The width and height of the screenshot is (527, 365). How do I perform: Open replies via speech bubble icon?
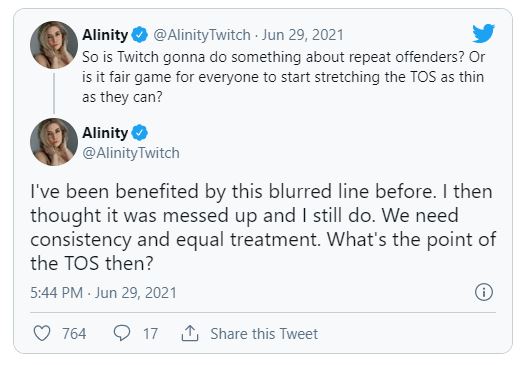pos(122,333)
